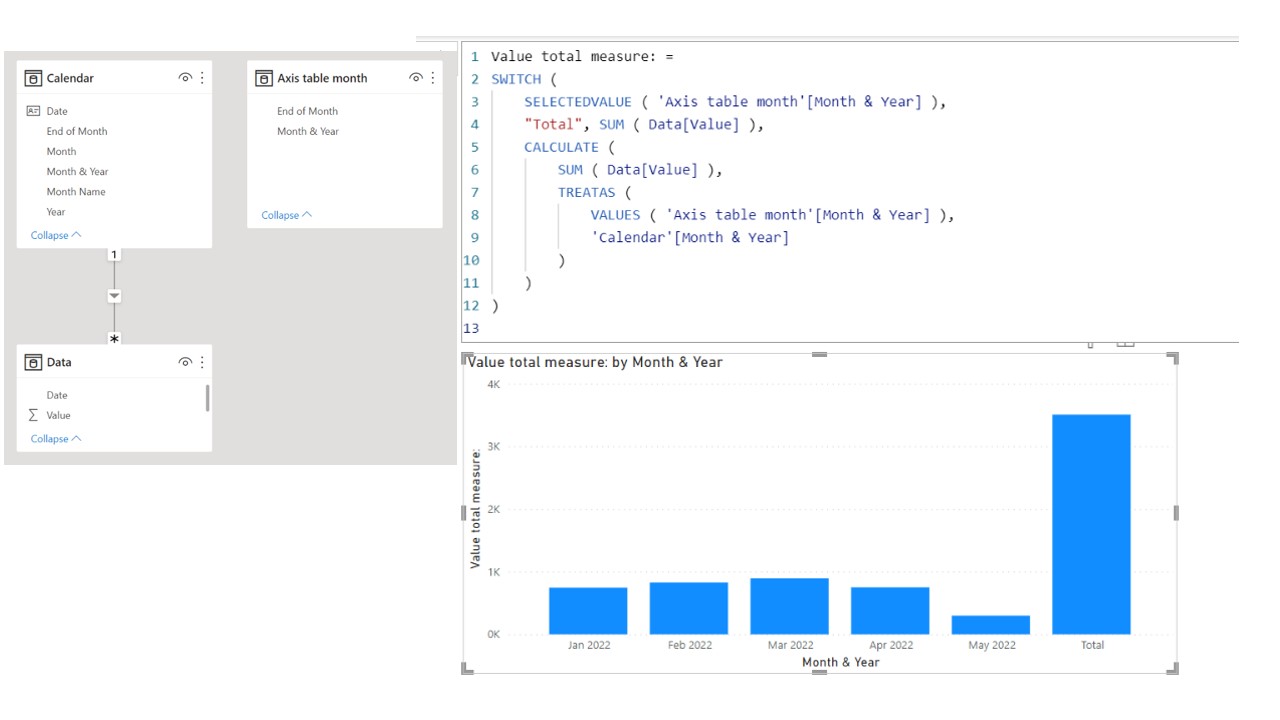Select the Month Name field
The height and width of the screenshot is (720, 1280).
coord(76,191)
